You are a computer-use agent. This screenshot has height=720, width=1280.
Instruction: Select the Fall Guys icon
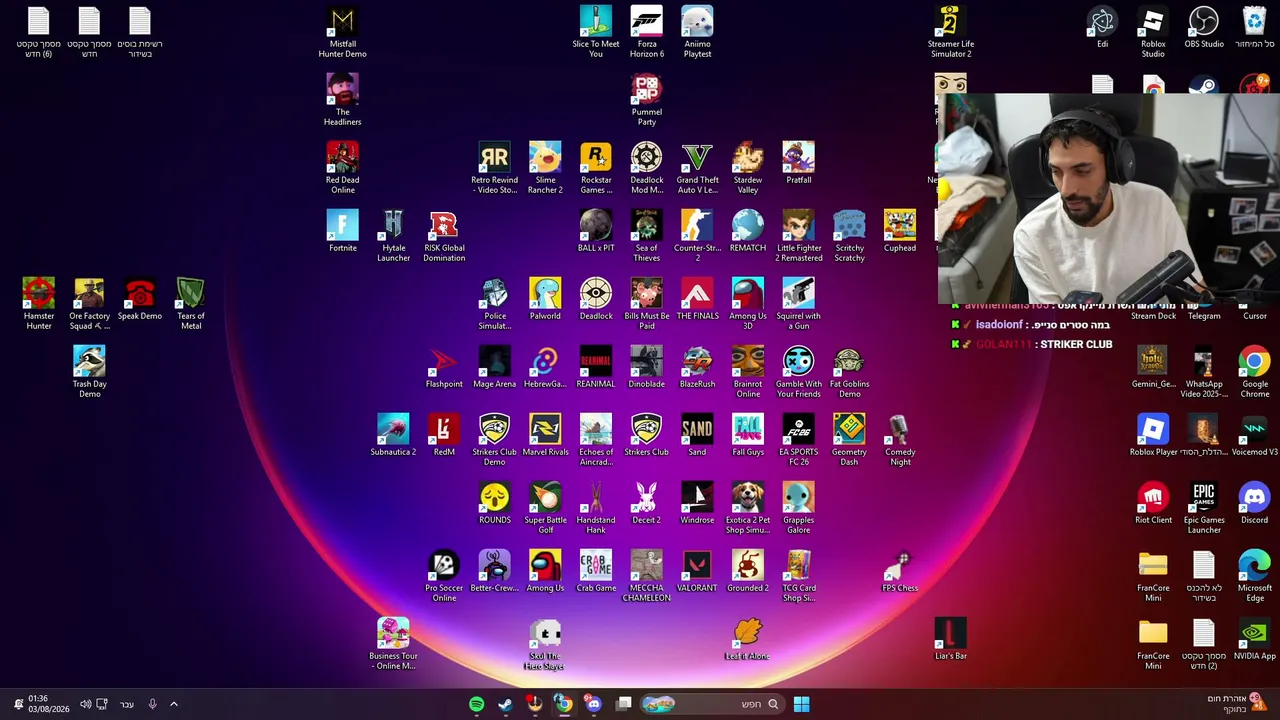pyautogui.click(x=747, y=435)
